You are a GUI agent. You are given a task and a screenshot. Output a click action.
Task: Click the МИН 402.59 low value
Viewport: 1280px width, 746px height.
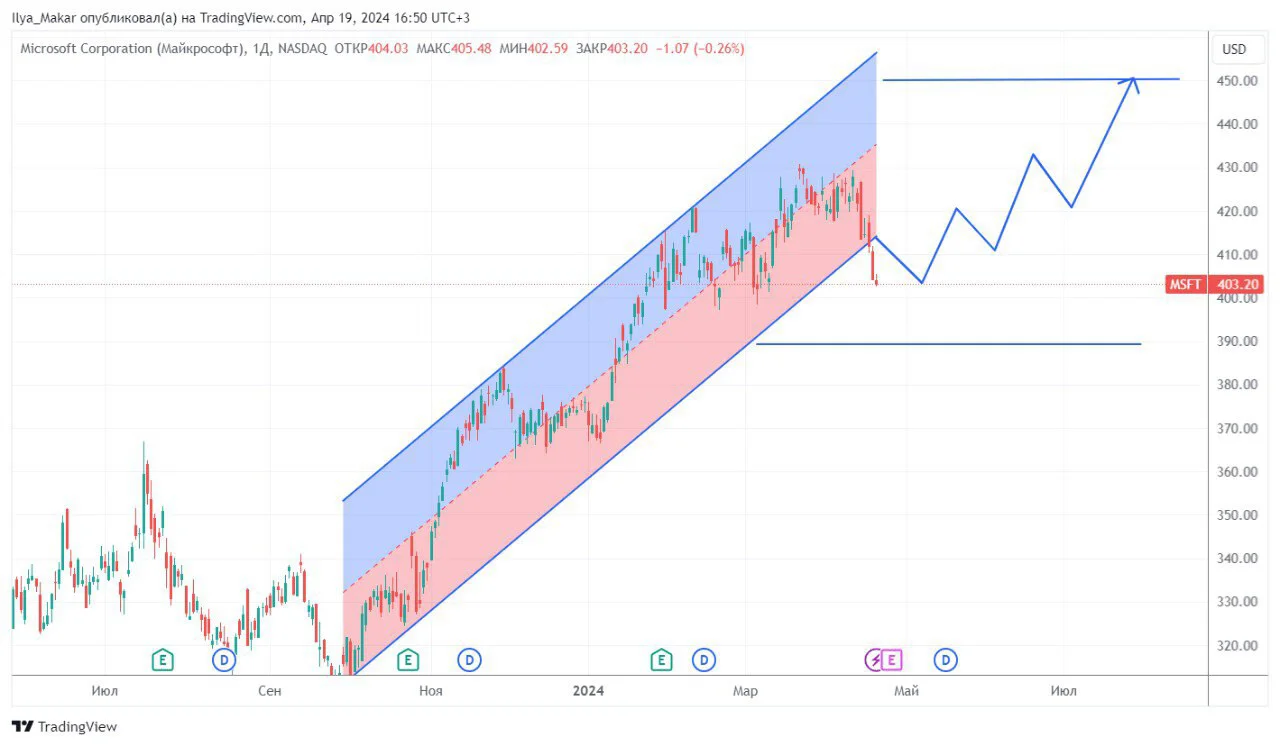534,48
